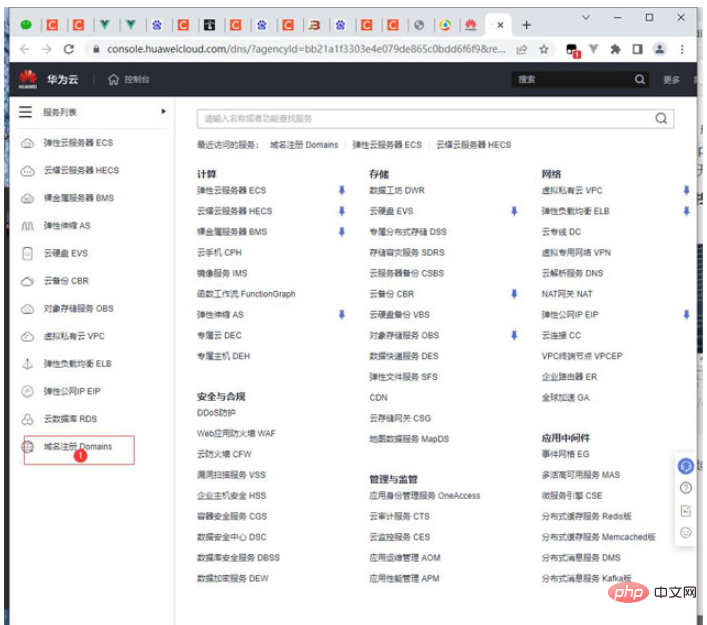
Task: Unpin CBR in the storage list
Action: pos(514,294)
